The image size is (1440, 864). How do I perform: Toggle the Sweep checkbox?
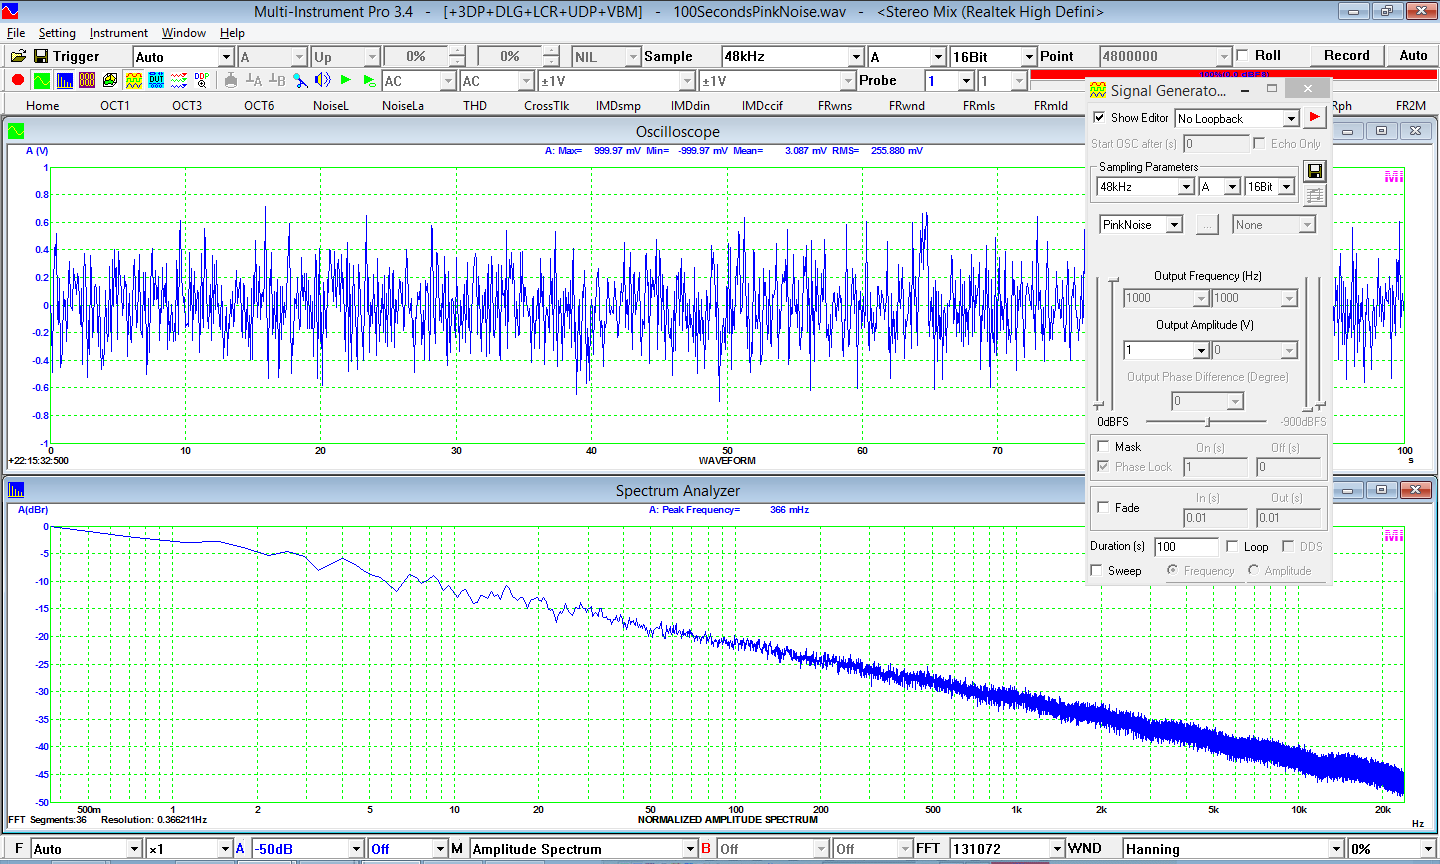tap(1097, 571)
